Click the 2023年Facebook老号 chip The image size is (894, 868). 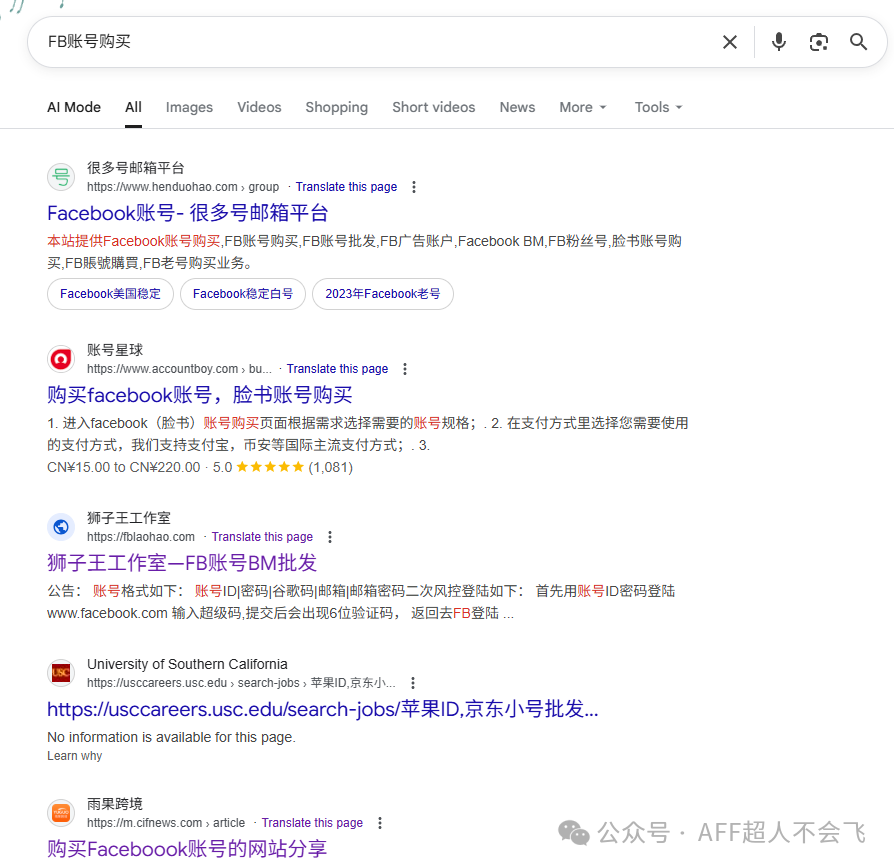pyautogui.click(x=381, y=294)
